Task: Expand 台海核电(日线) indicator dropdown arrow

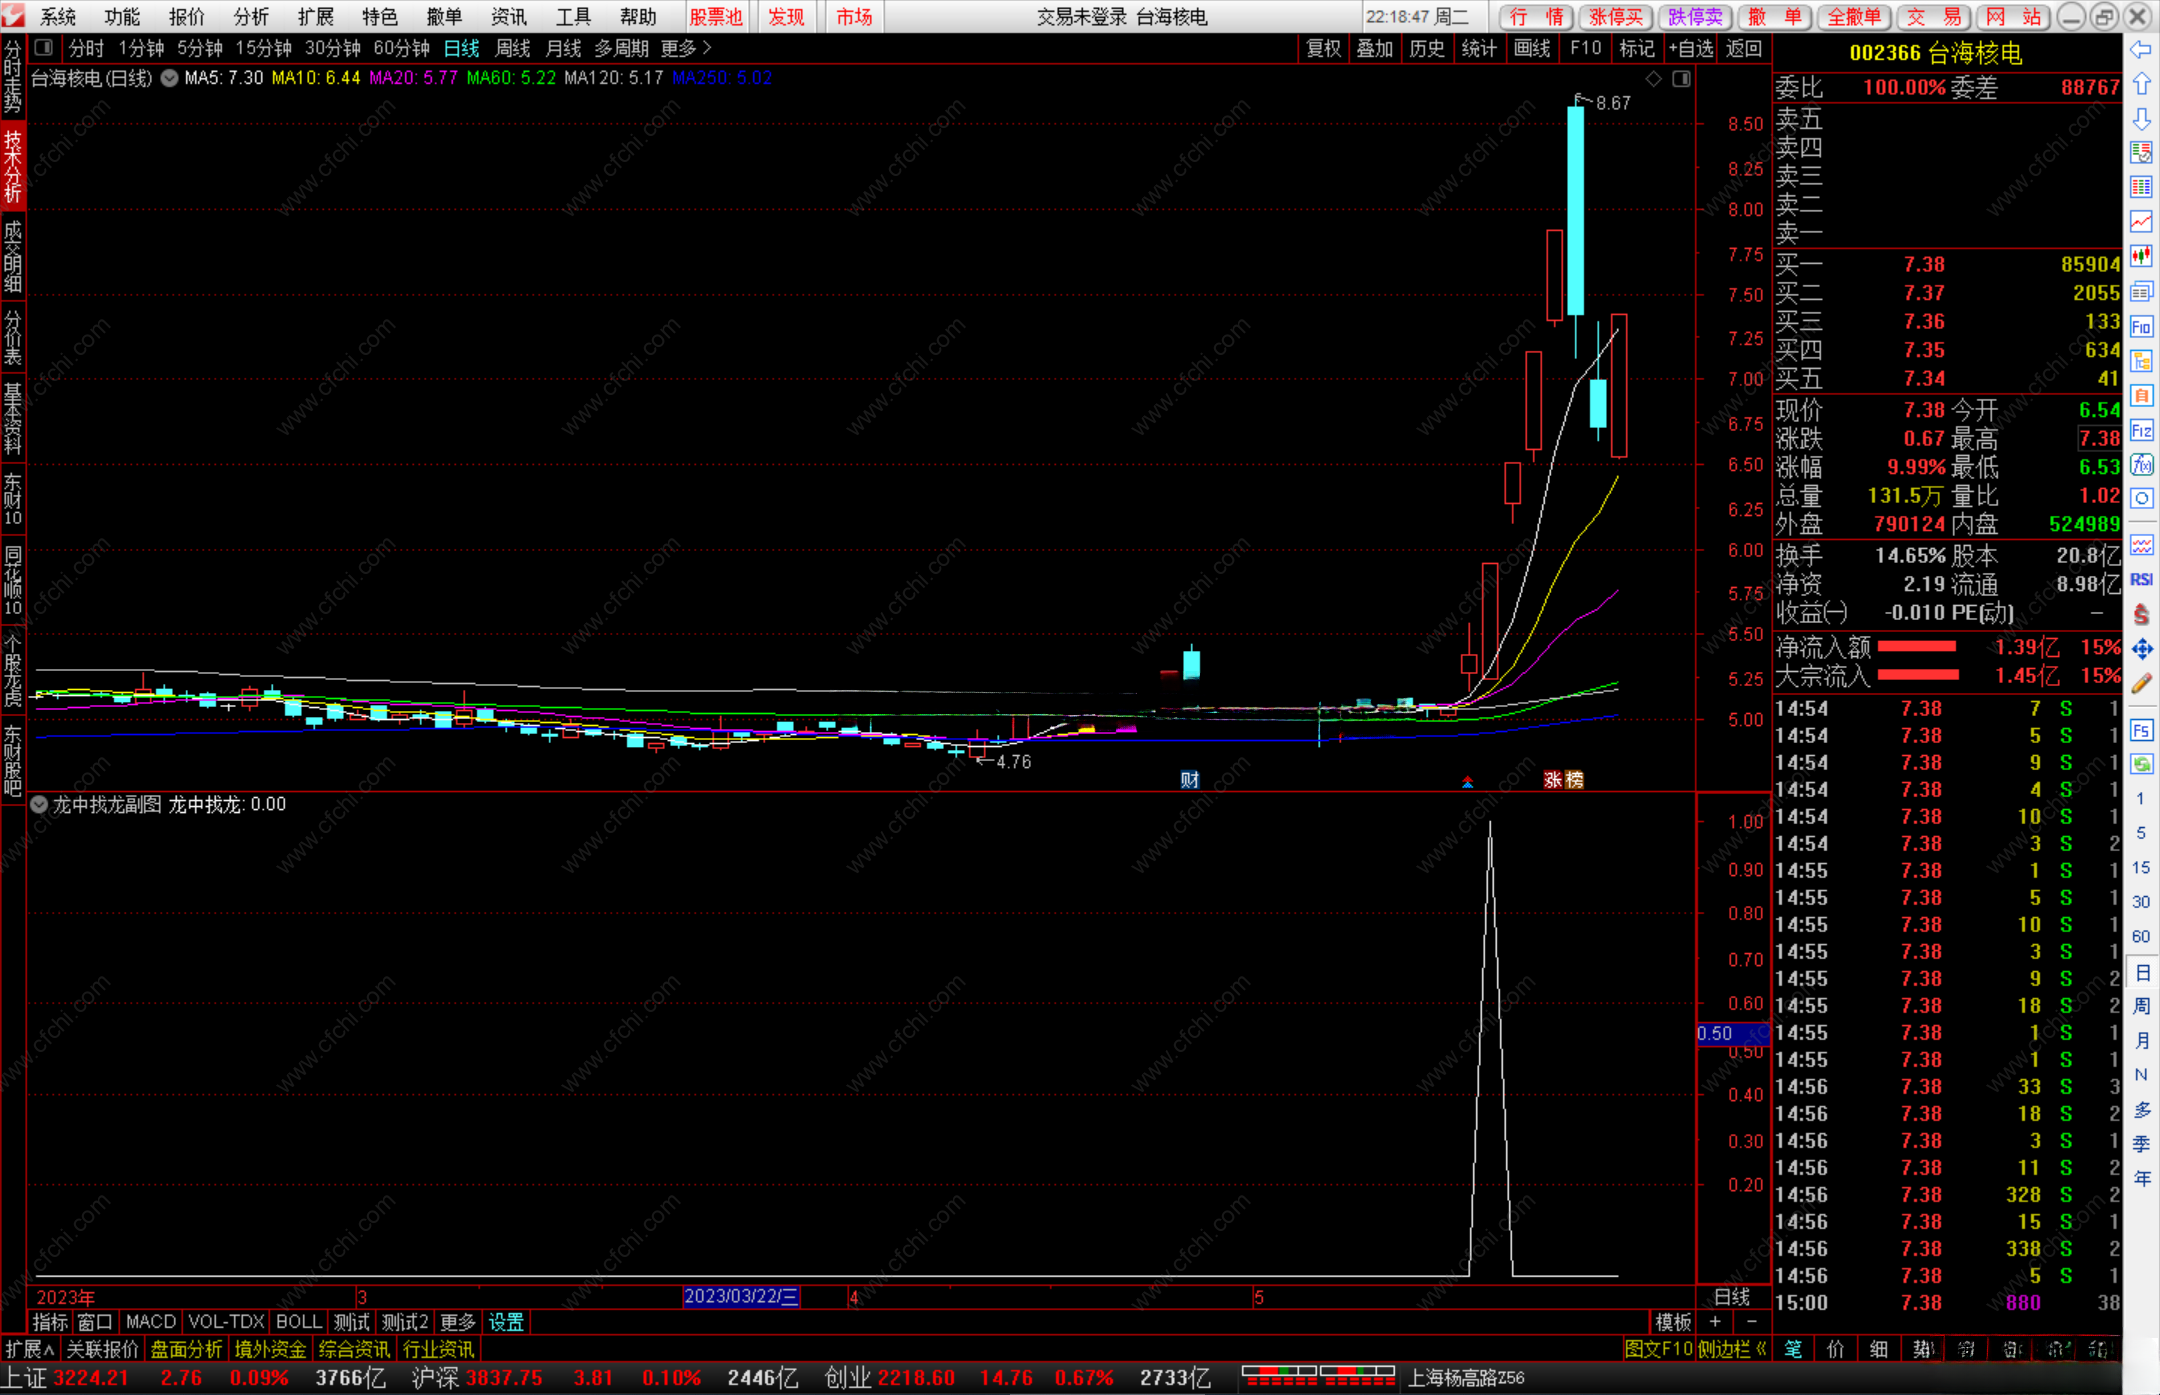Action: (170, 78)
